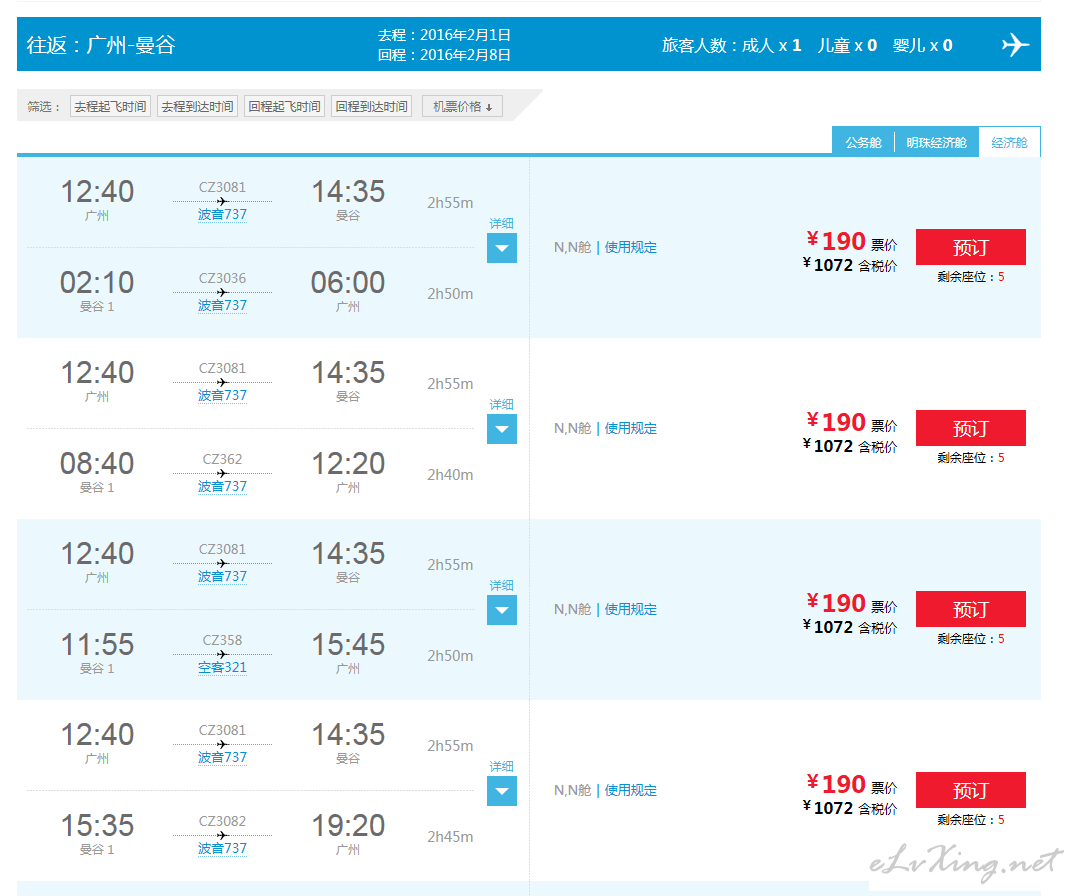Open 使用规定 rules for the first itinerary
Viewport: 1074px width, 896px height.
[630, 247]
